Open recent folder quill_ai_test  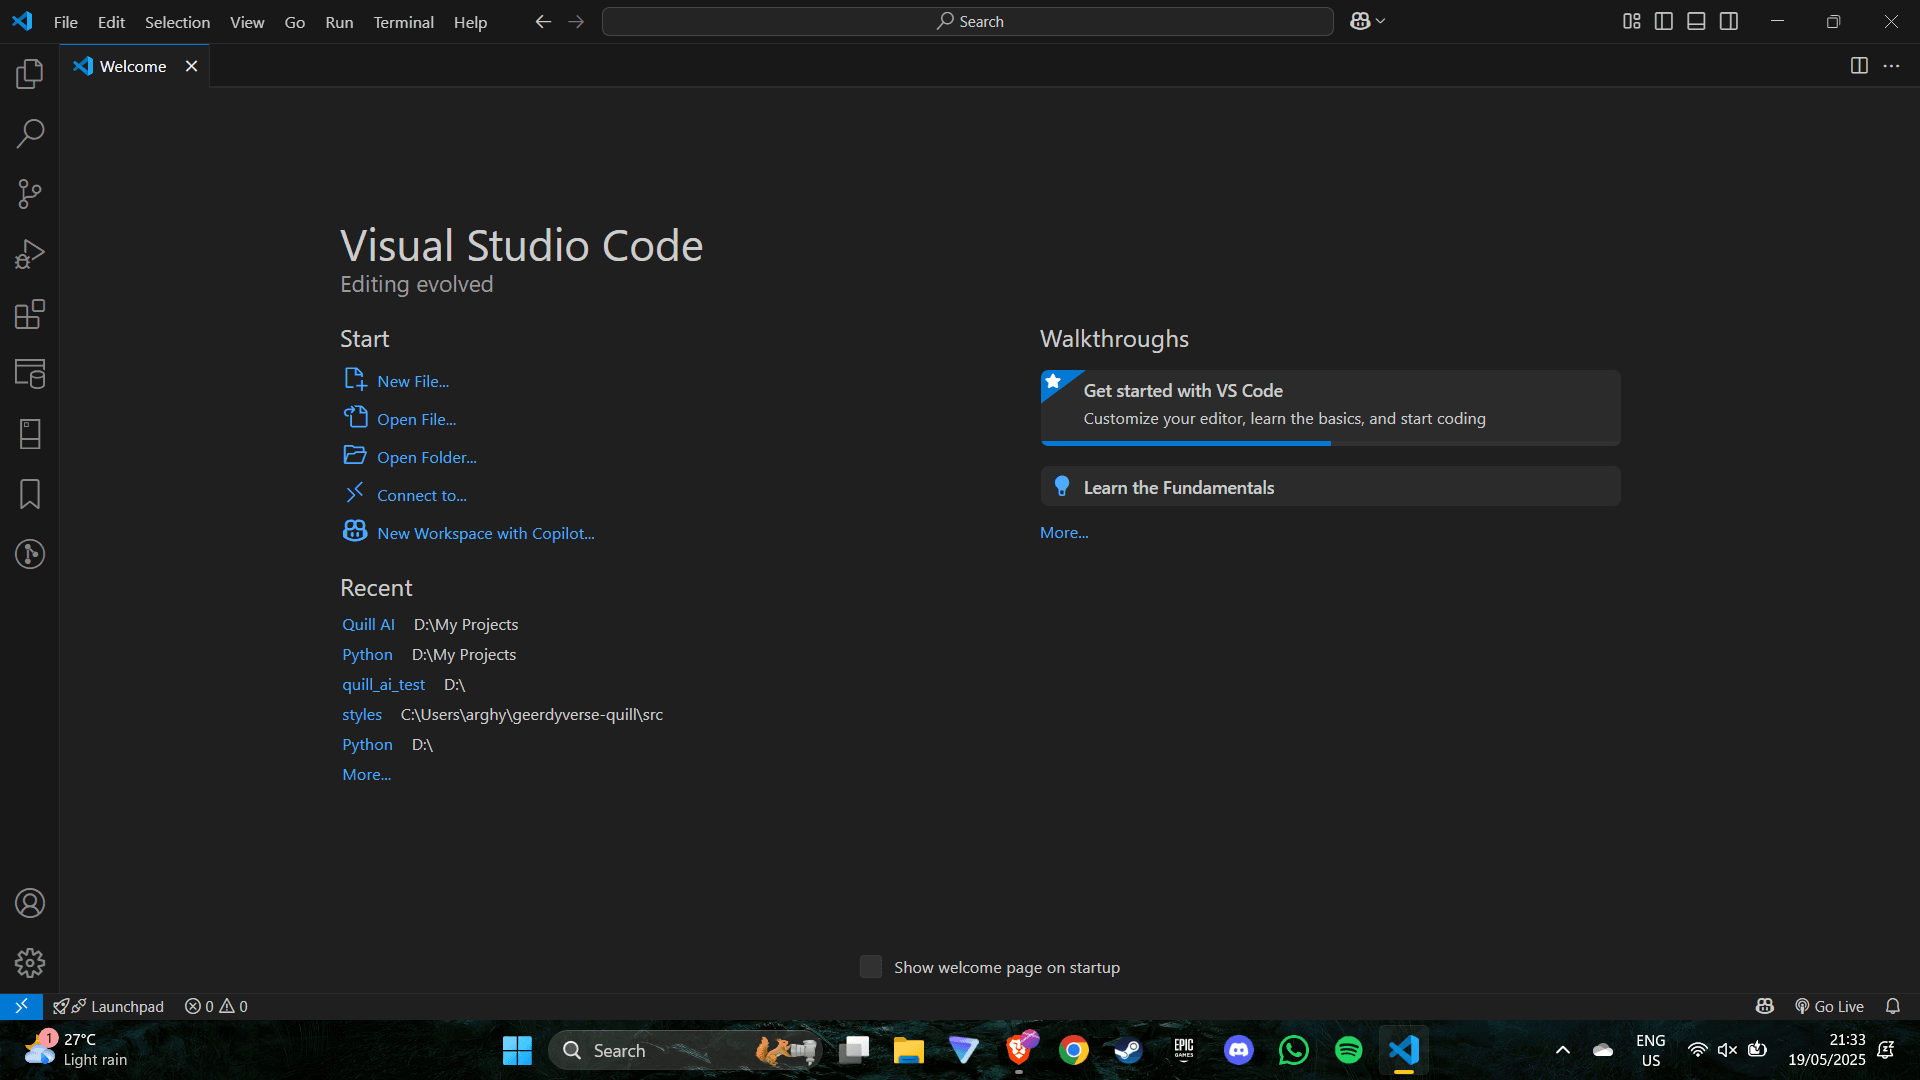coord(383,684)
